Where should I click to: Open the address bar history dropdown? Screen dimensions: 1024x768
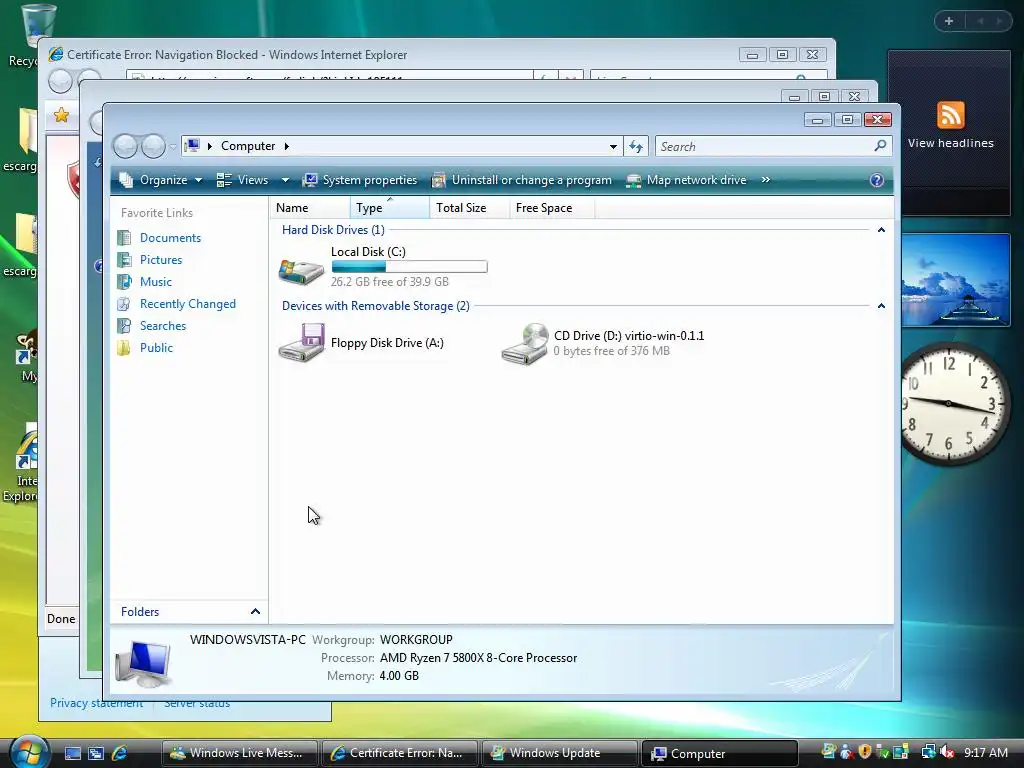pos(613,146)
